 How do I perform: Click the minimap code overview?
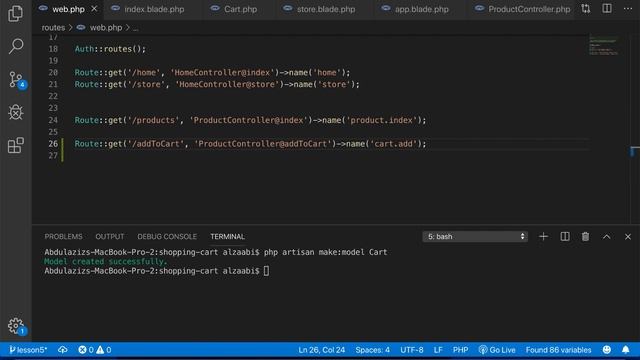[x=604, y=46]
